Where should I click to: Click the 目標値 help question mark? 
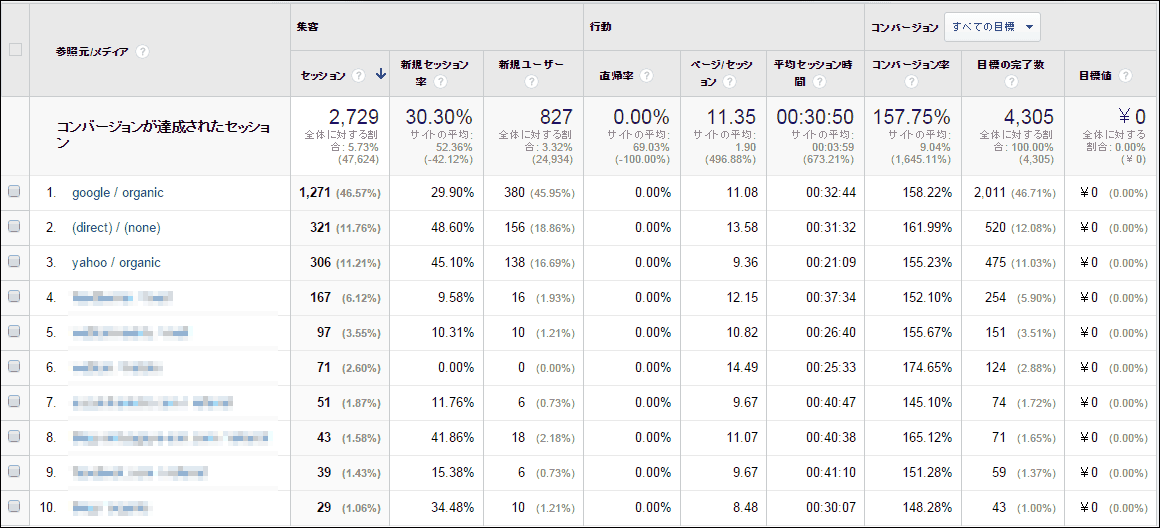(1126, 75)
